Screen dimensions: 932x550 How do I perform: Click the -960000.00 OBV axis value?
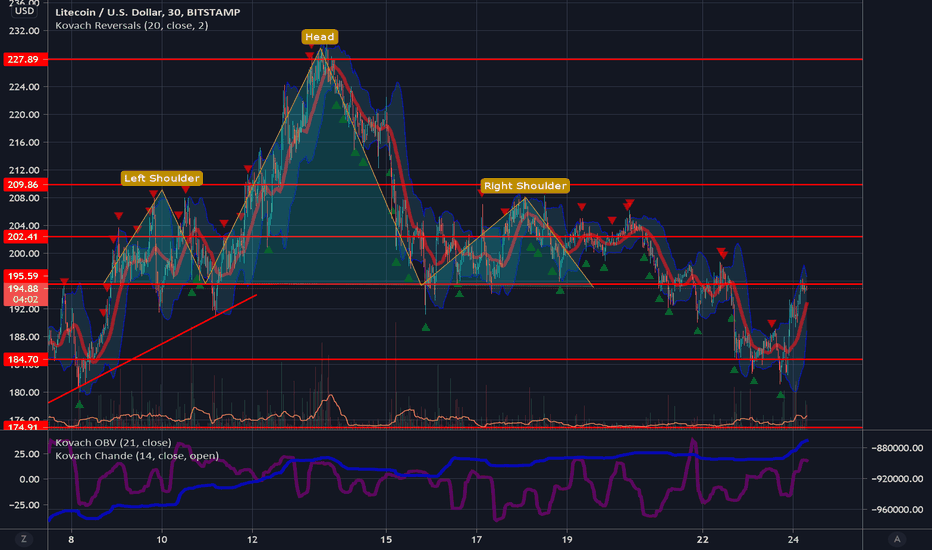tap(897, 510)
